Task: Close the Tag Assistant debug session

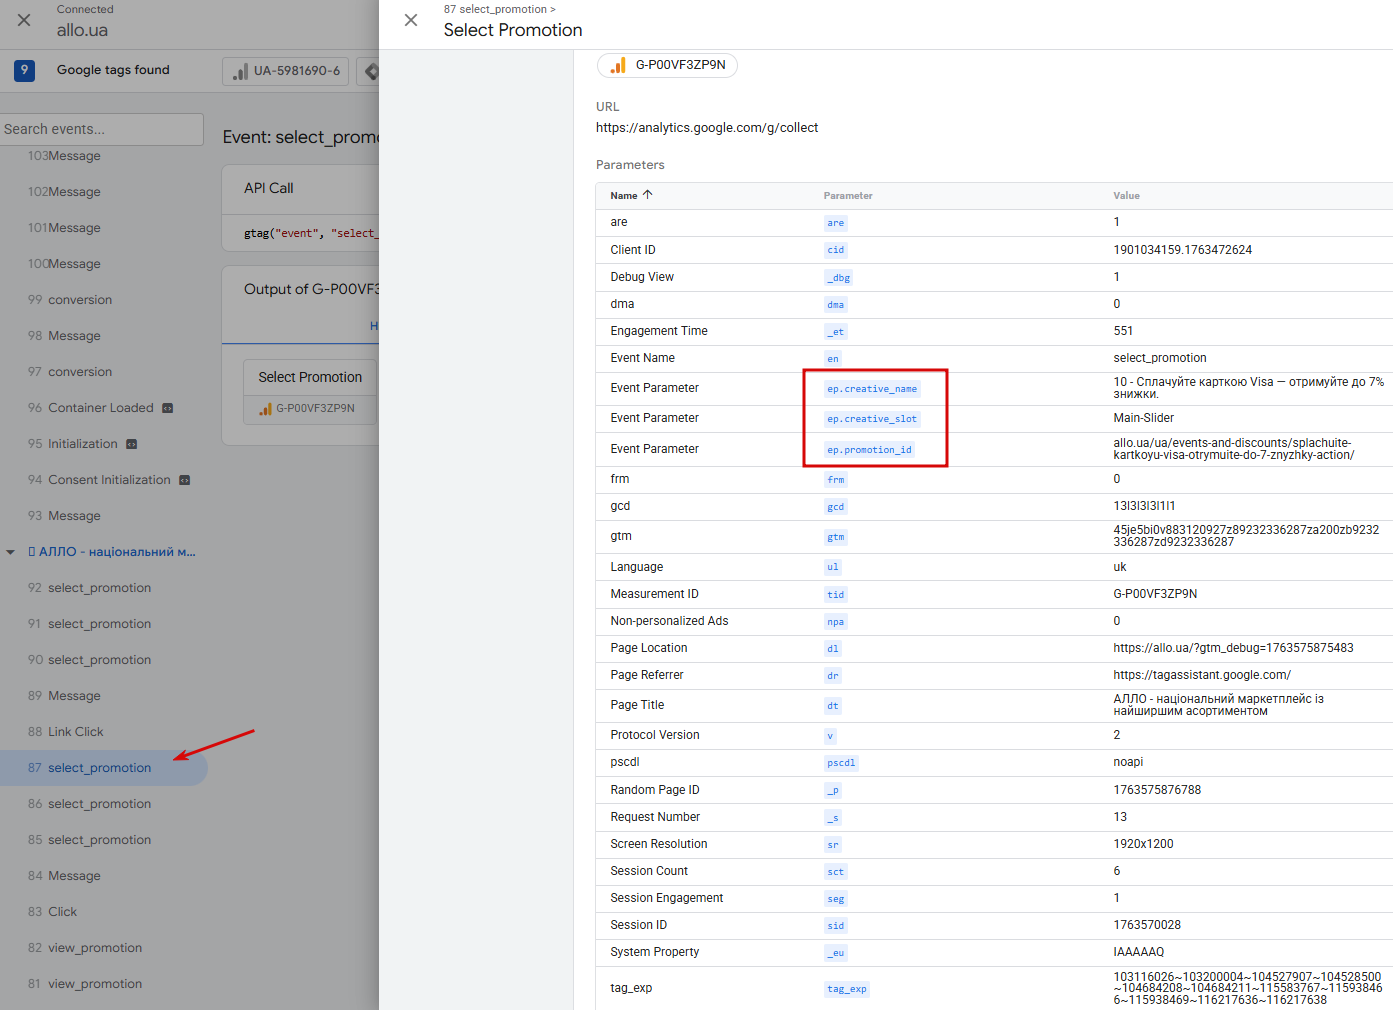Action: click(24, 20)
